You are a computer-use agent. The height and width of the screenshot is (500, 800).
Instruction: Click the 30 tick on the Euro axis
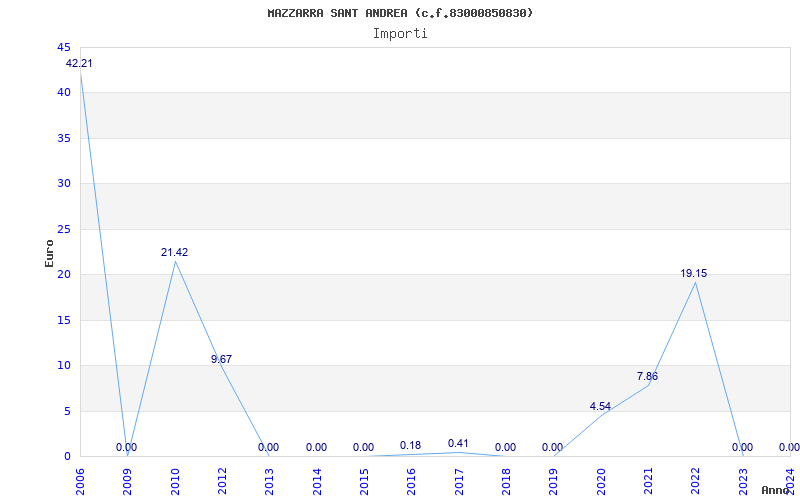tap(64, 184)
